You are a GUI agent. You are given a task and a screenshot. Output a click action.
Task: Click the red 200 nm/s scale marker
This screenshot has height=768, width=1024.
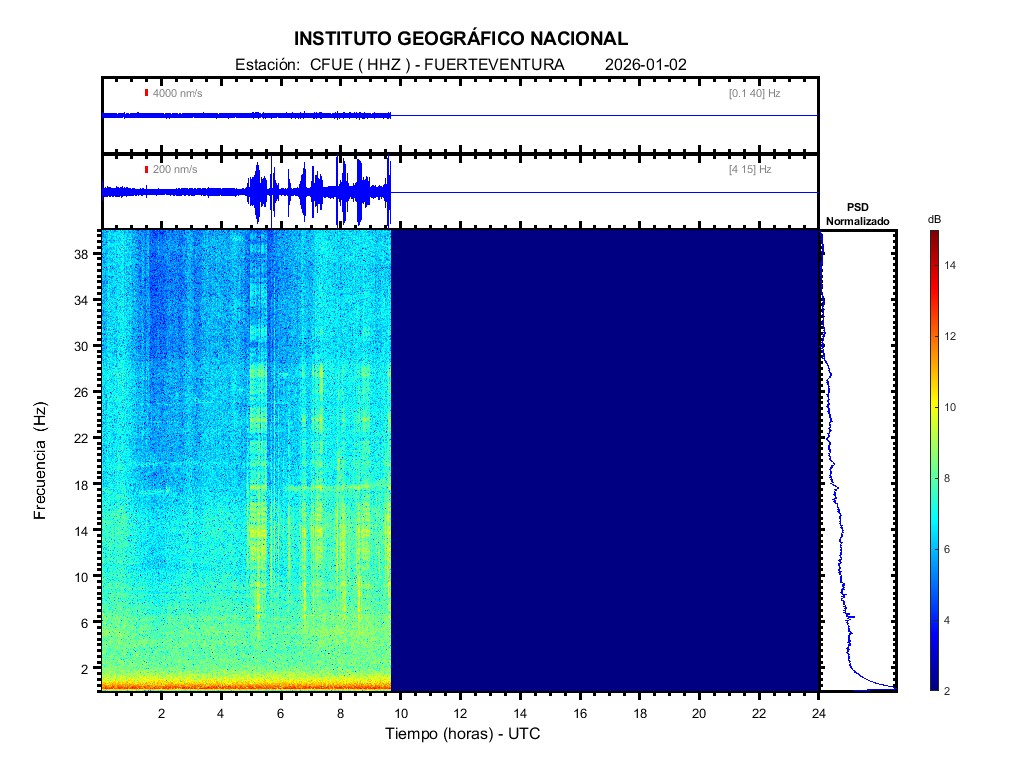[x=146, y=170]
